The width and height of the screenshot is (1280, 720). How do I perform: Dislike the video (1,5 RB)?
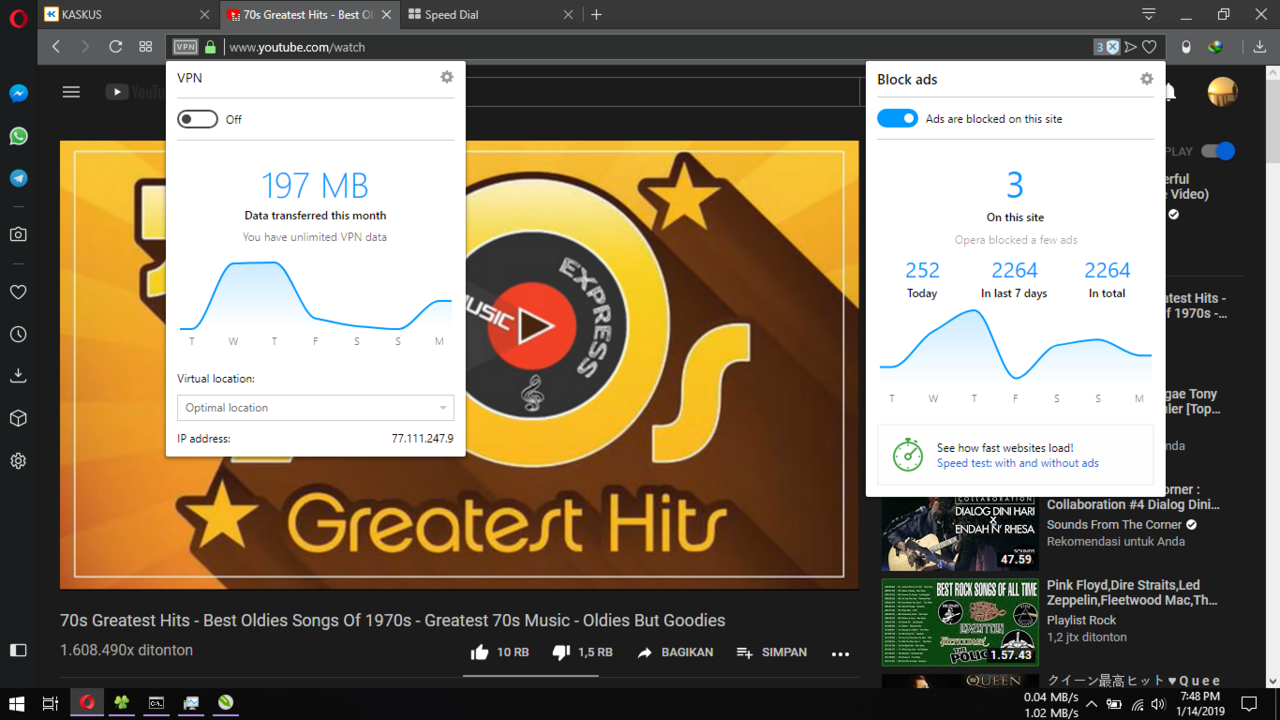point(582,652)
